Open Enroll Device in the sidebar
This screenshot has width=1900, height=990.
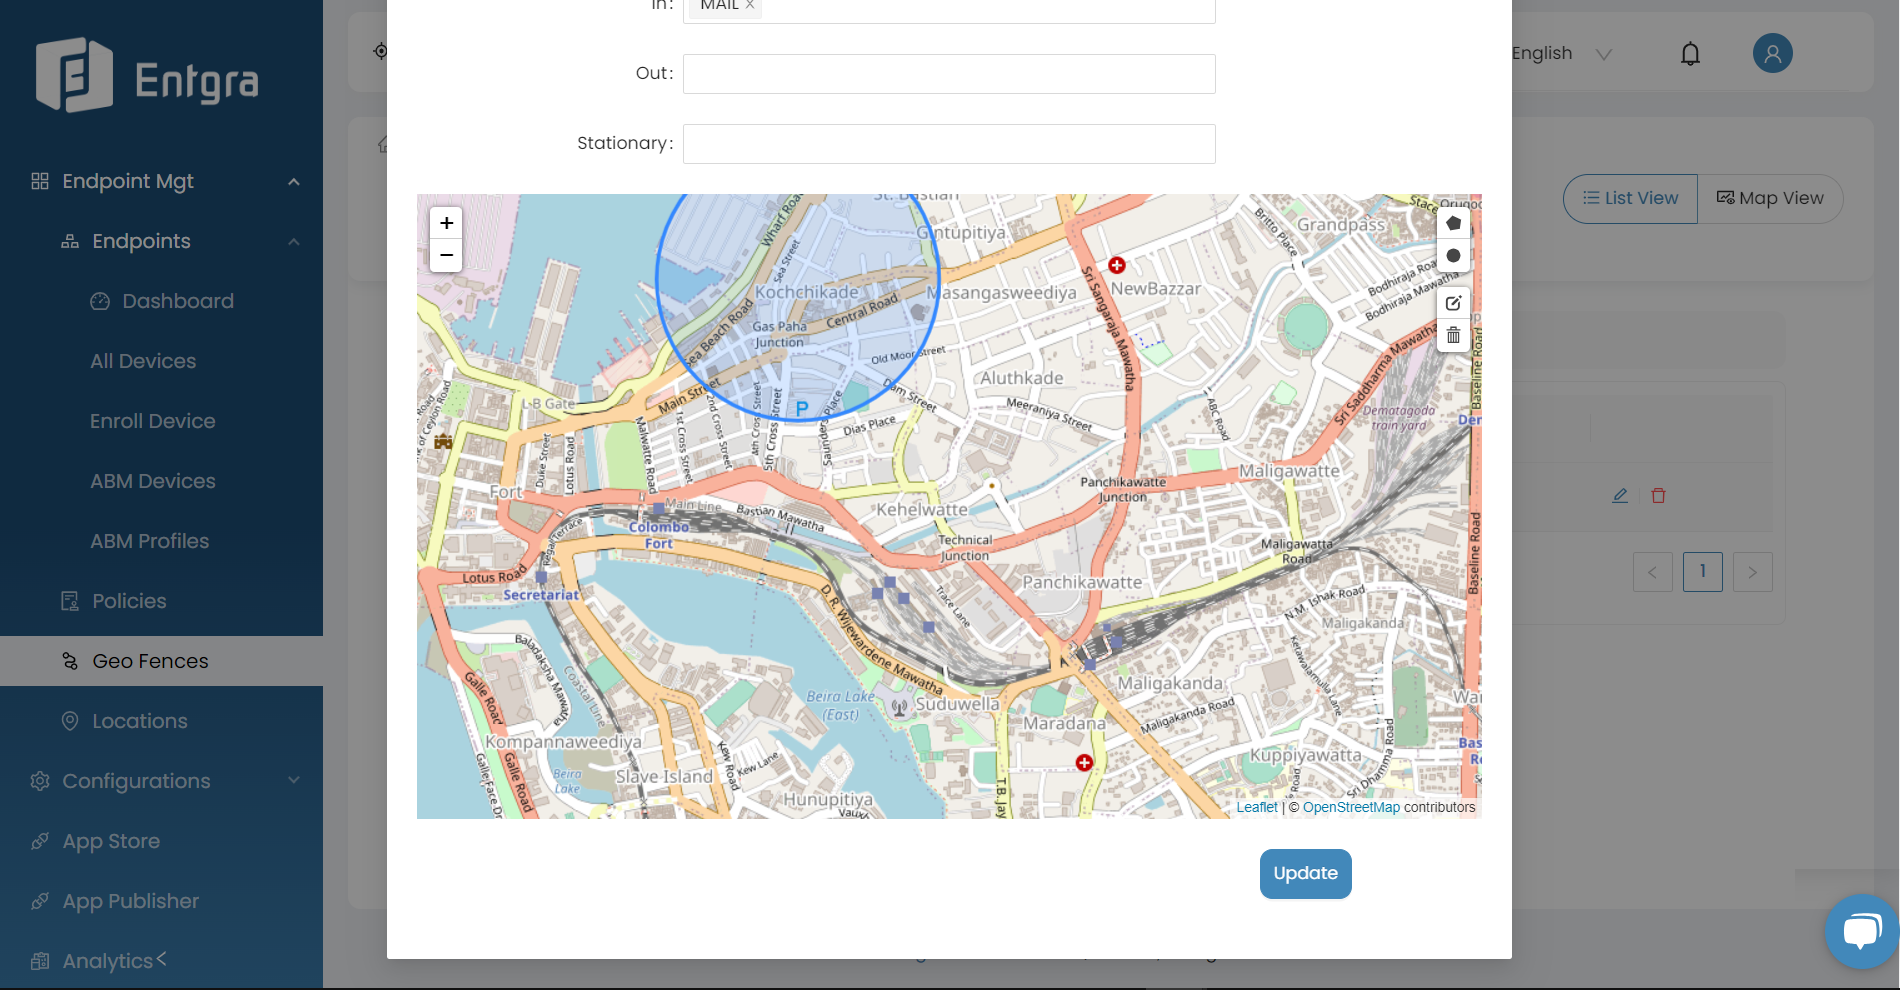[153, 421]
